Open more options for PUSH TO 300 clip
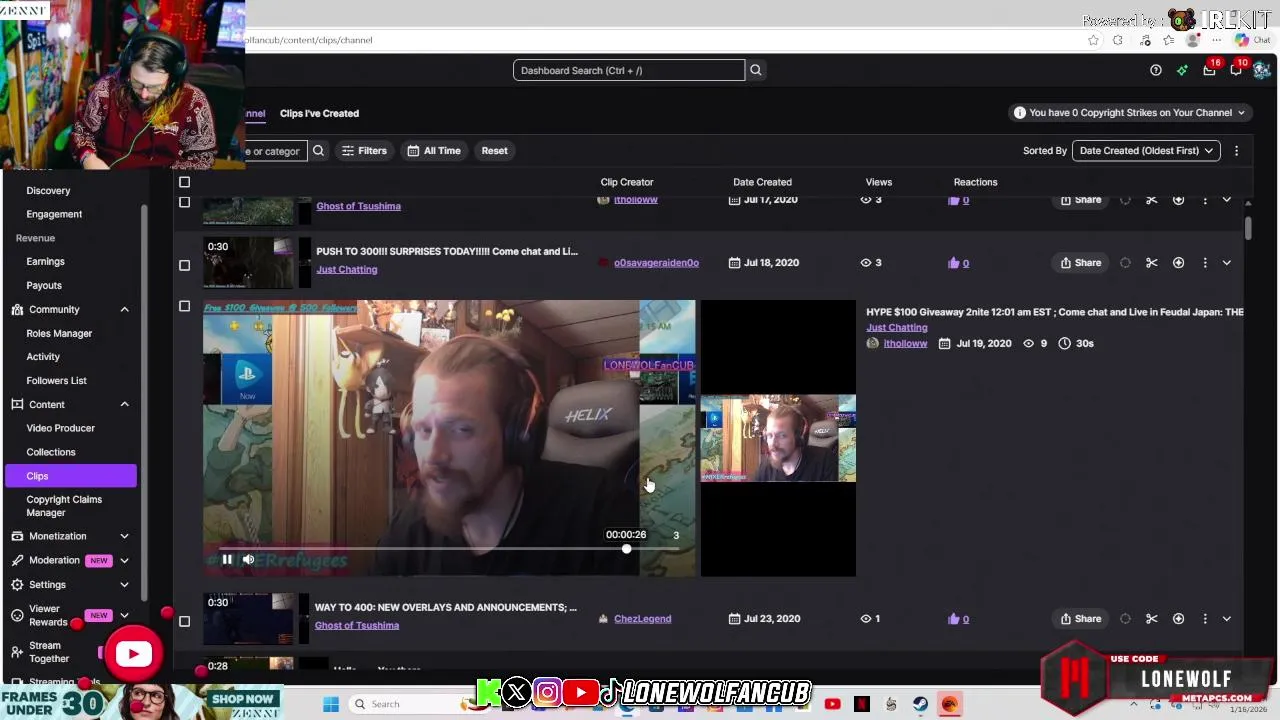This screenshot has height=720, width=1280. click(1205, 263)
